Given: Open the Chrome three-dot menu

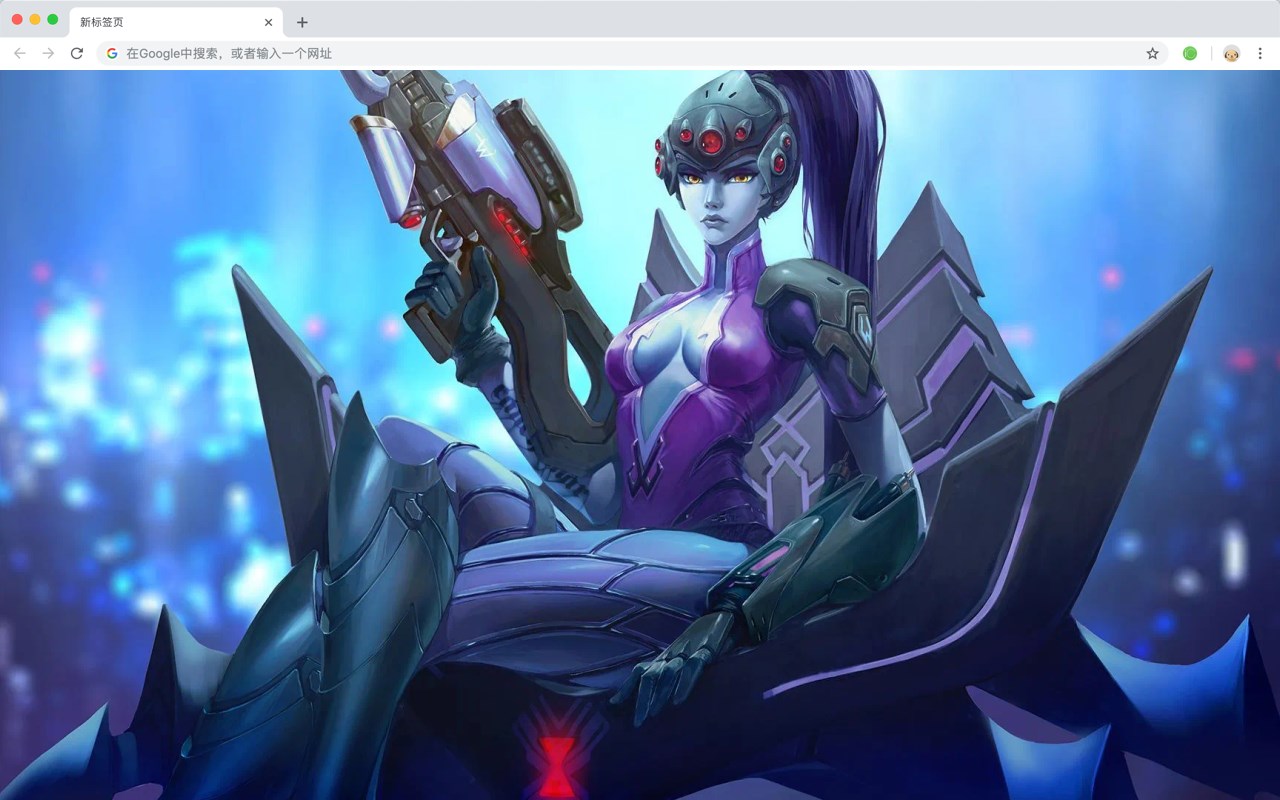Looking at the screenshot, I should click(x=1260, y=53).
